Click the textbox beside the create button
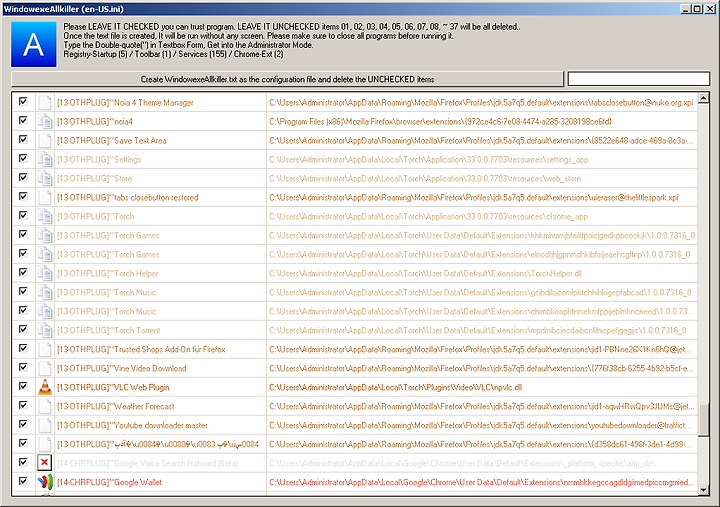This screenshot has height=507, width=720. point(639,79)
